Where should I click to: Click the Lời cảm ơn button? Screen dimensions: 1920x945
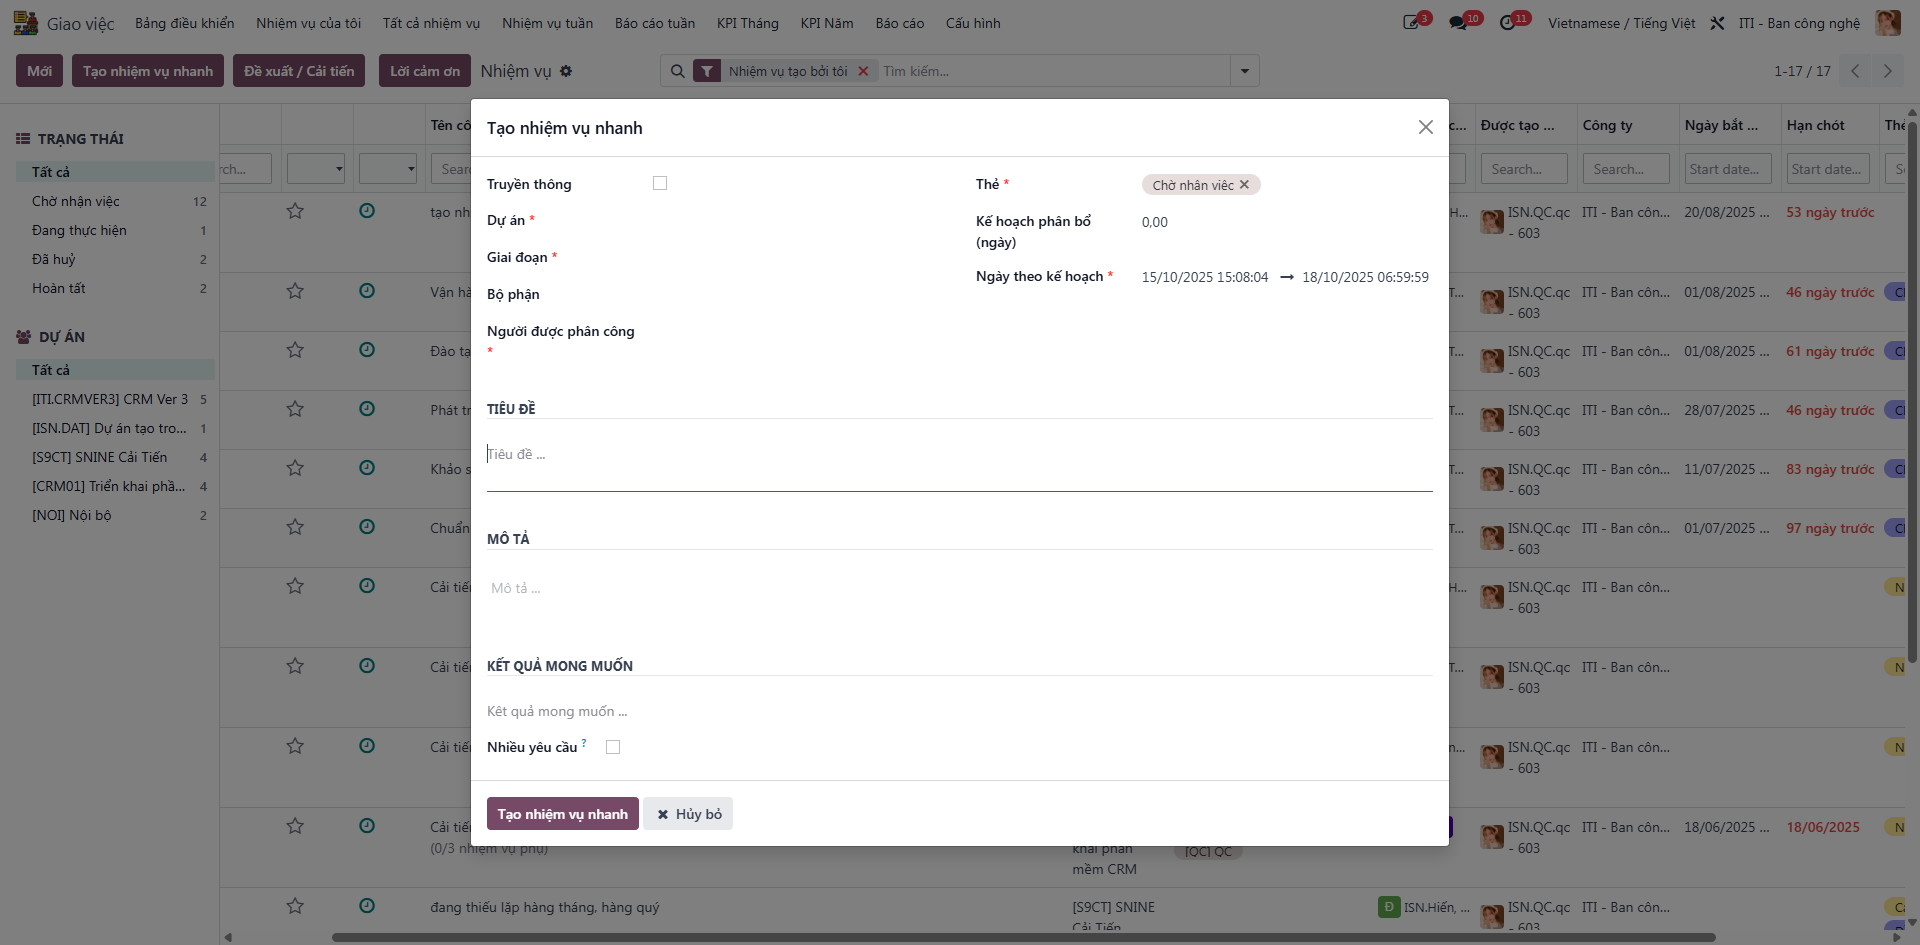coord(425,71)
